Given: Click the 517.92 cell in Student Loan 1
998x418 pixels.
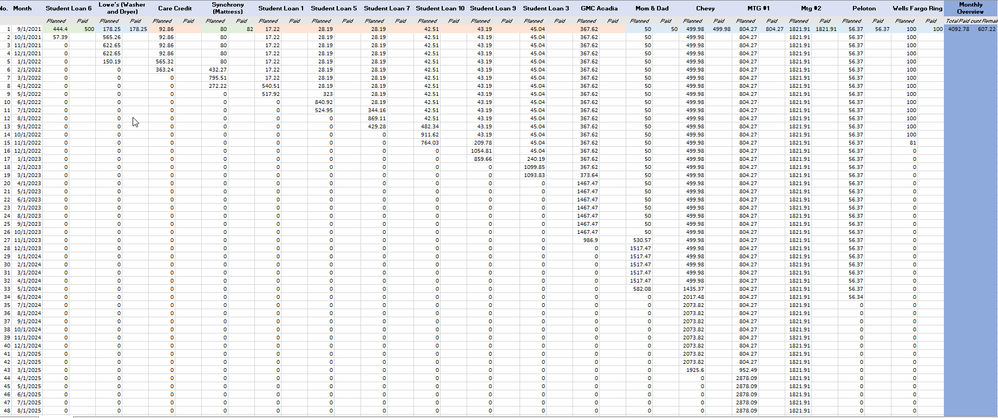Looking at the screenshot, I should coord(268,94).
